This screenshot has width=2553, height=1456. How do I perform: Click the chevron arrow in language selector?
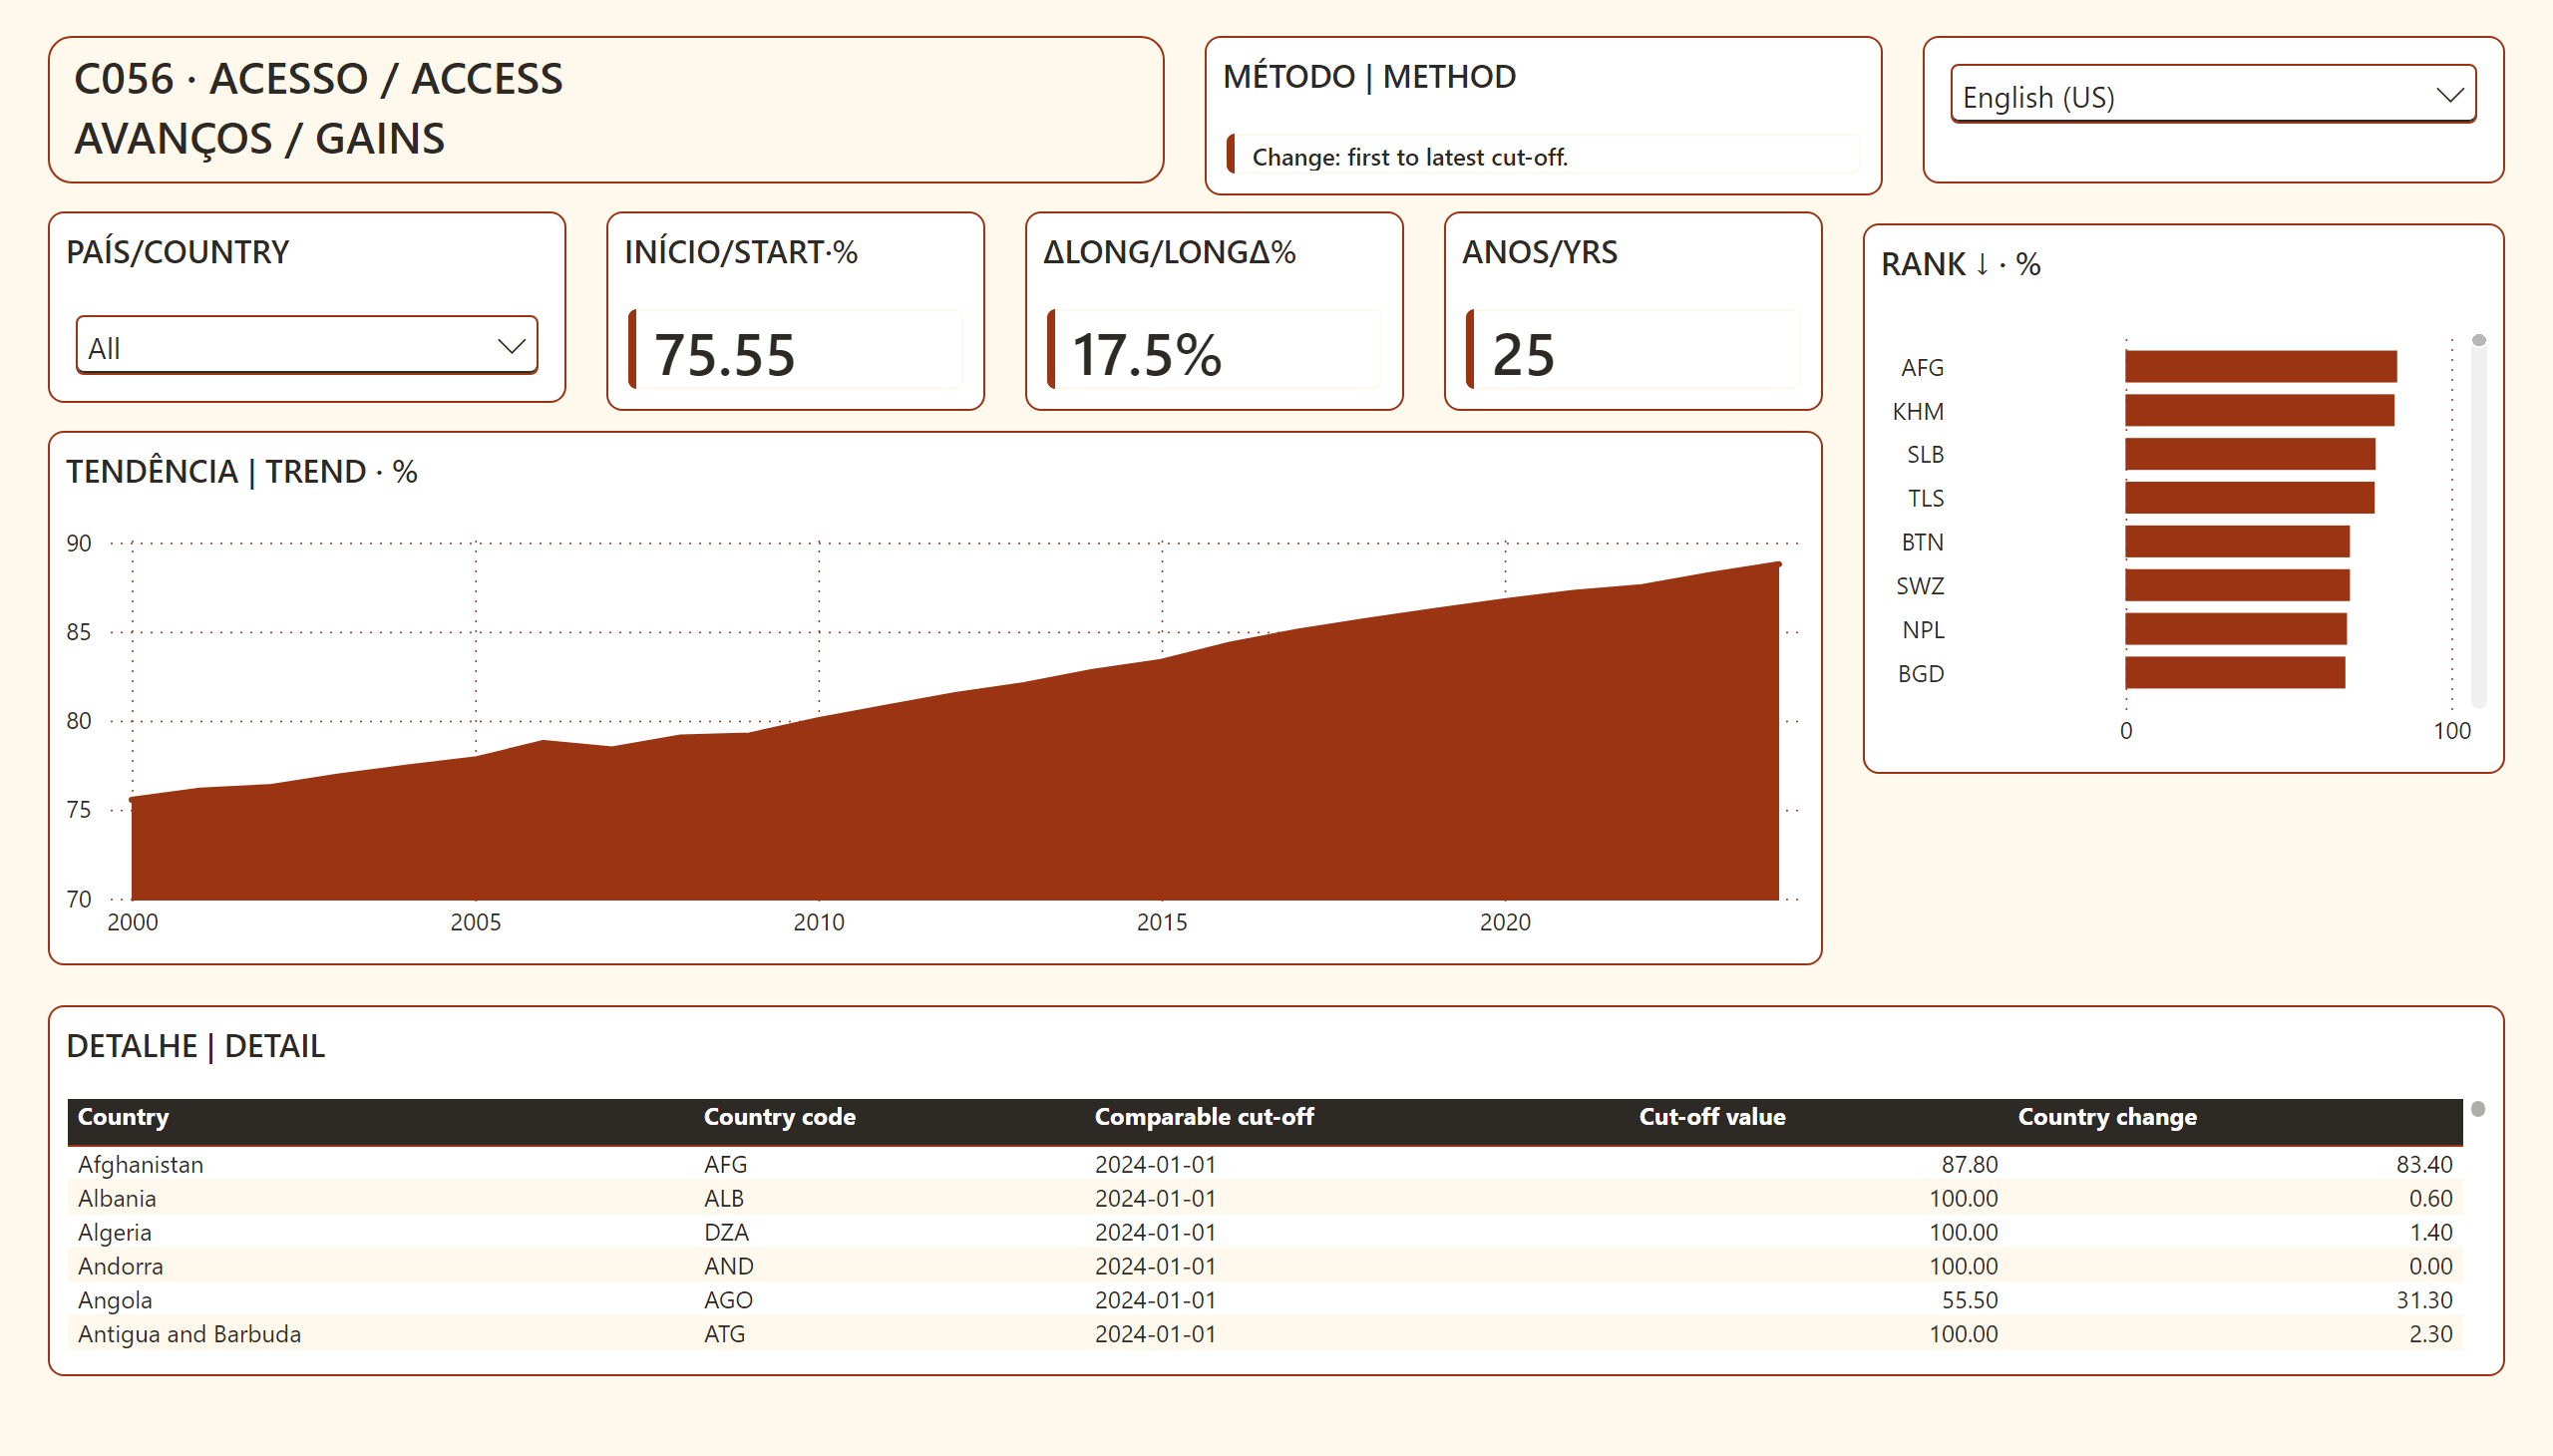coord(2449,95)
